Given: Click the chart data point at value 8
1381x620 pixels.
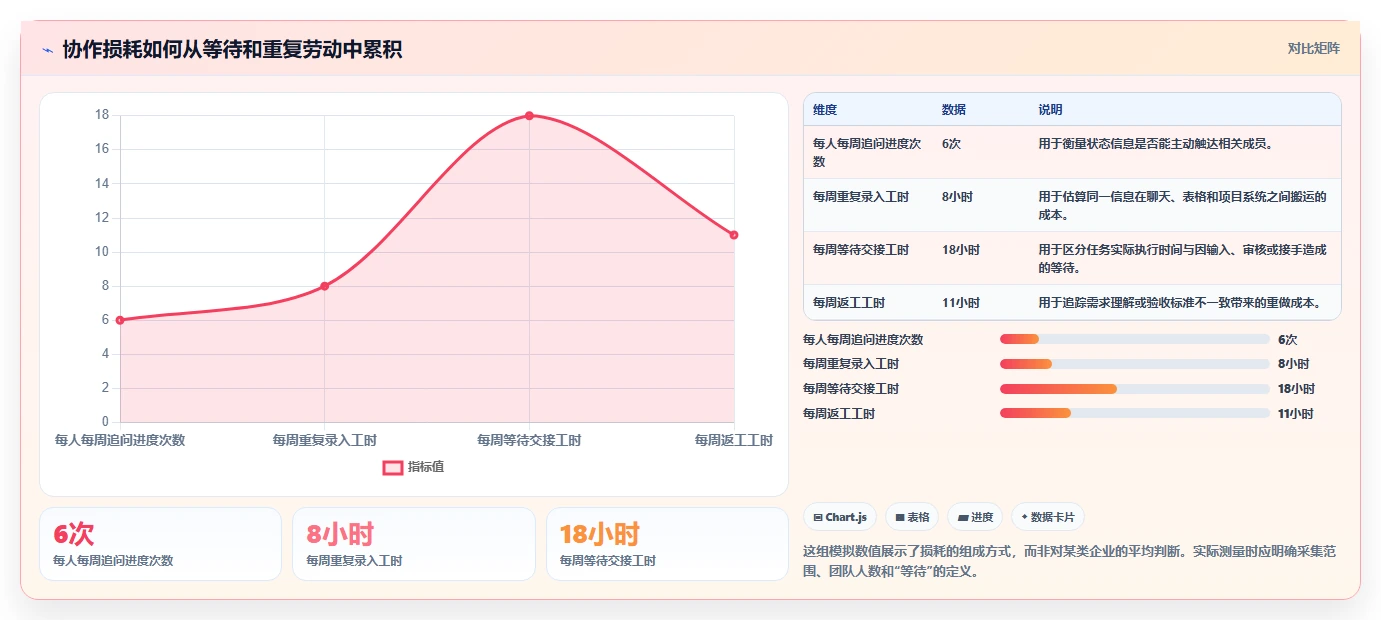Looking at the screenshot, I should [324, 286].
